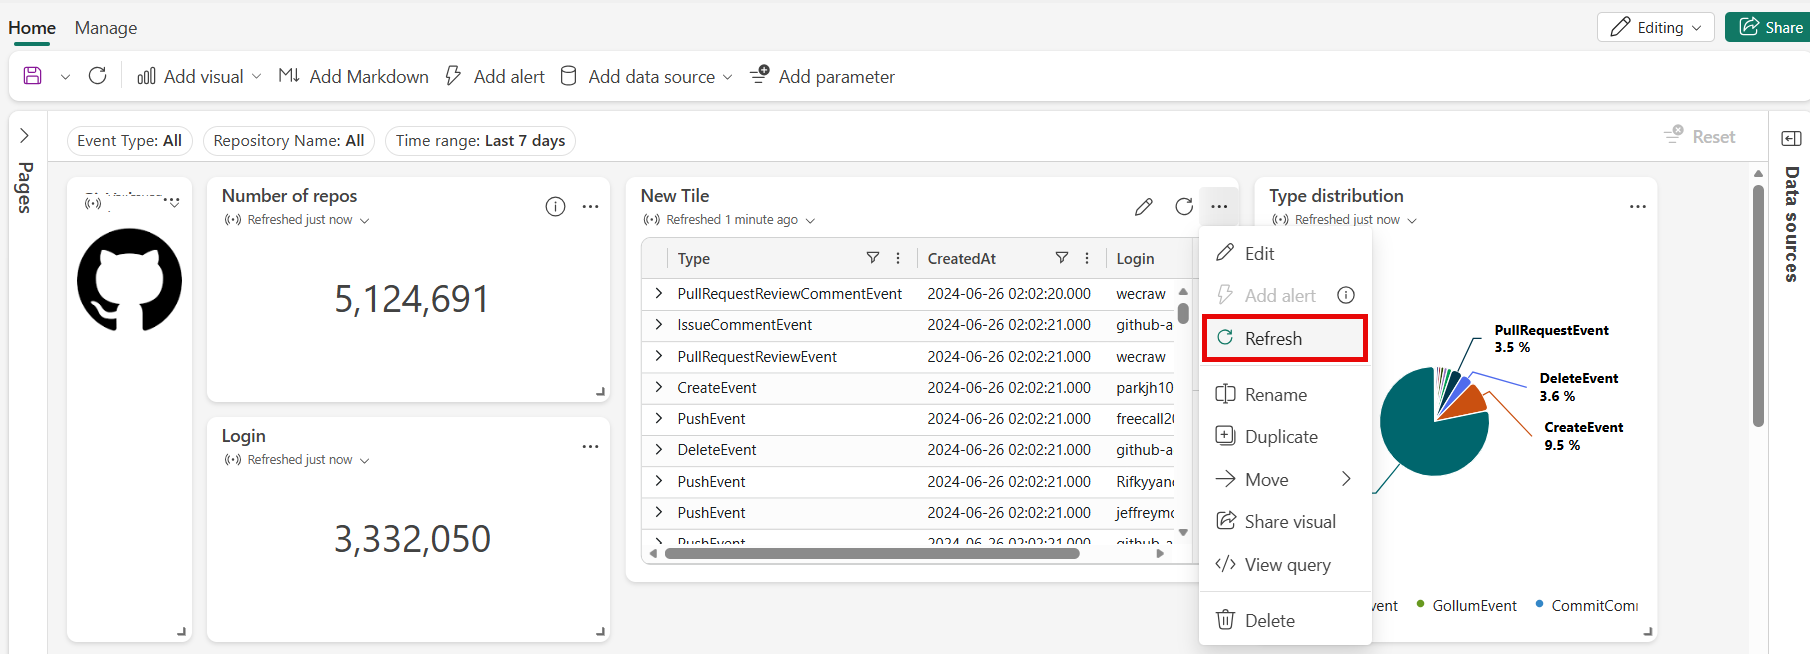Screen dimensions: 1810x654
Task: Click the 5,124,691 repos count value
Action: point(412,299)
